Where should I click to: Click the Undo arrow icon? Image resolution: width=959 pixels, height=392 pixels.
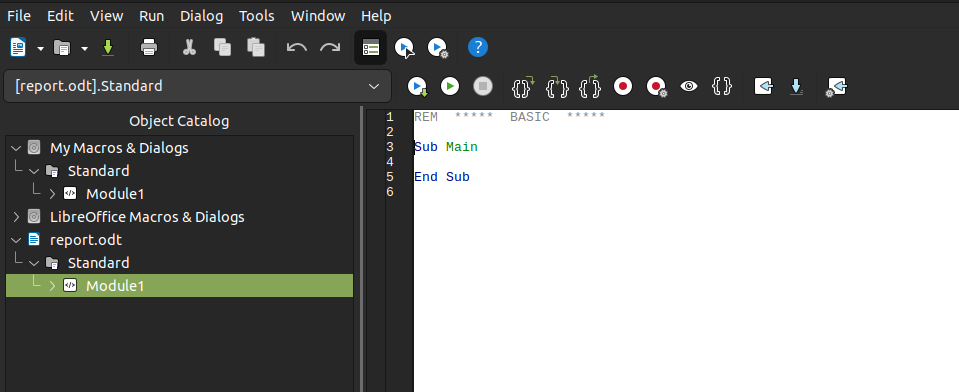coord(297,47)
